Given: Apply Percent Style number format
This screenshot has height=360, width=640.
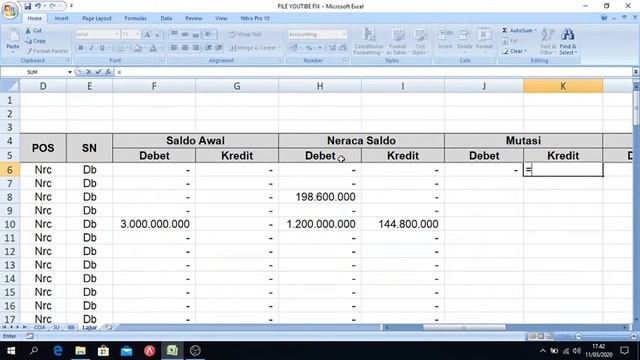Looking at the screenshot, I should point(309,48).
